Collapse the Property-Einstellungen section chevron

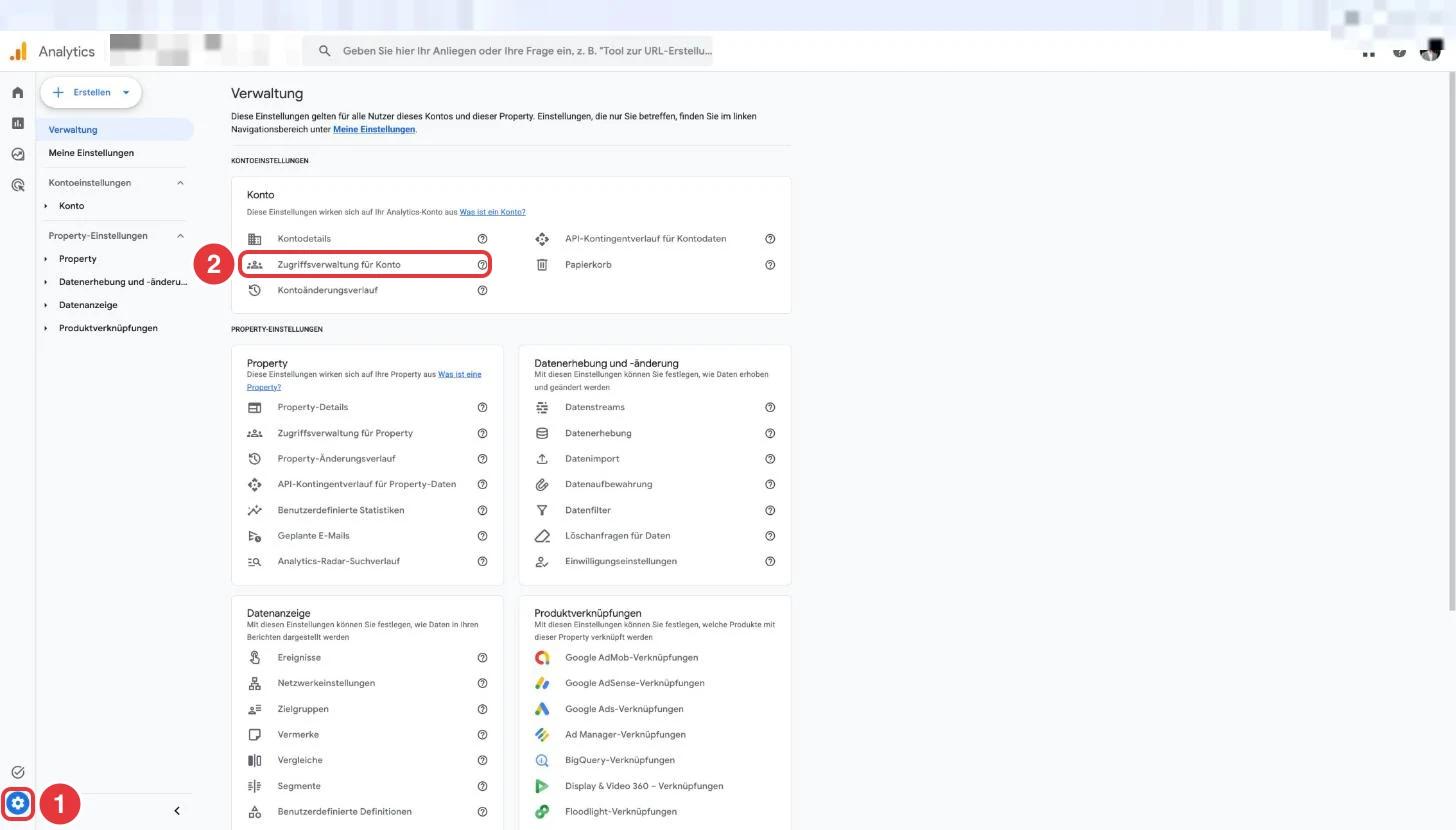coord(180,236)
